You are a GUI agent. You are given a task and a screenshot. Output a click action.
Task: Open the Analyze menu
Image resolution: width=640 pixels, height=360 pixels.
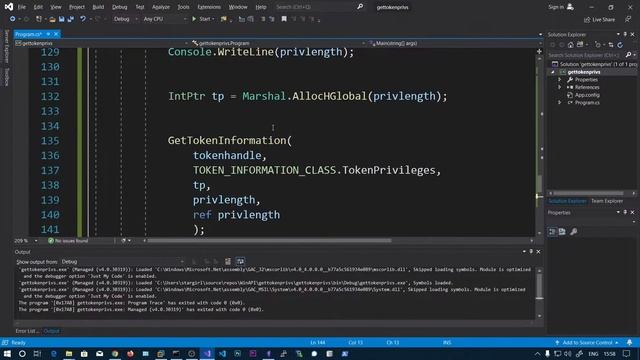(x=161, y=7)
